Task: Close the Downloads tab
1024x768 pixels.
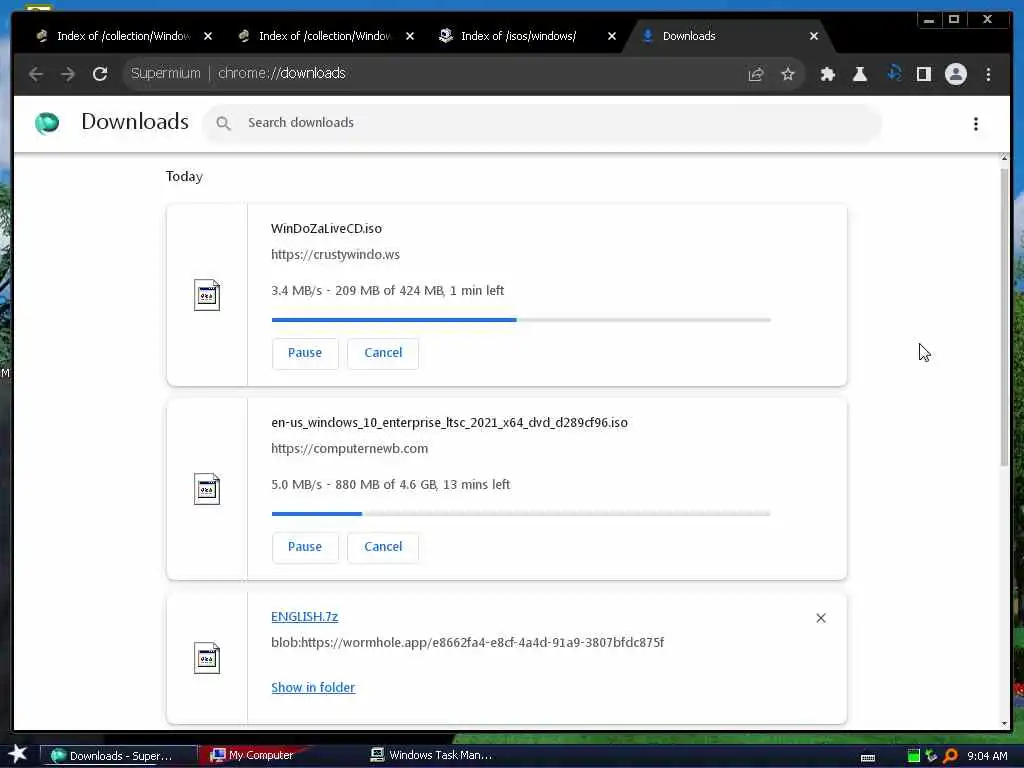Action: pos(814,36)
